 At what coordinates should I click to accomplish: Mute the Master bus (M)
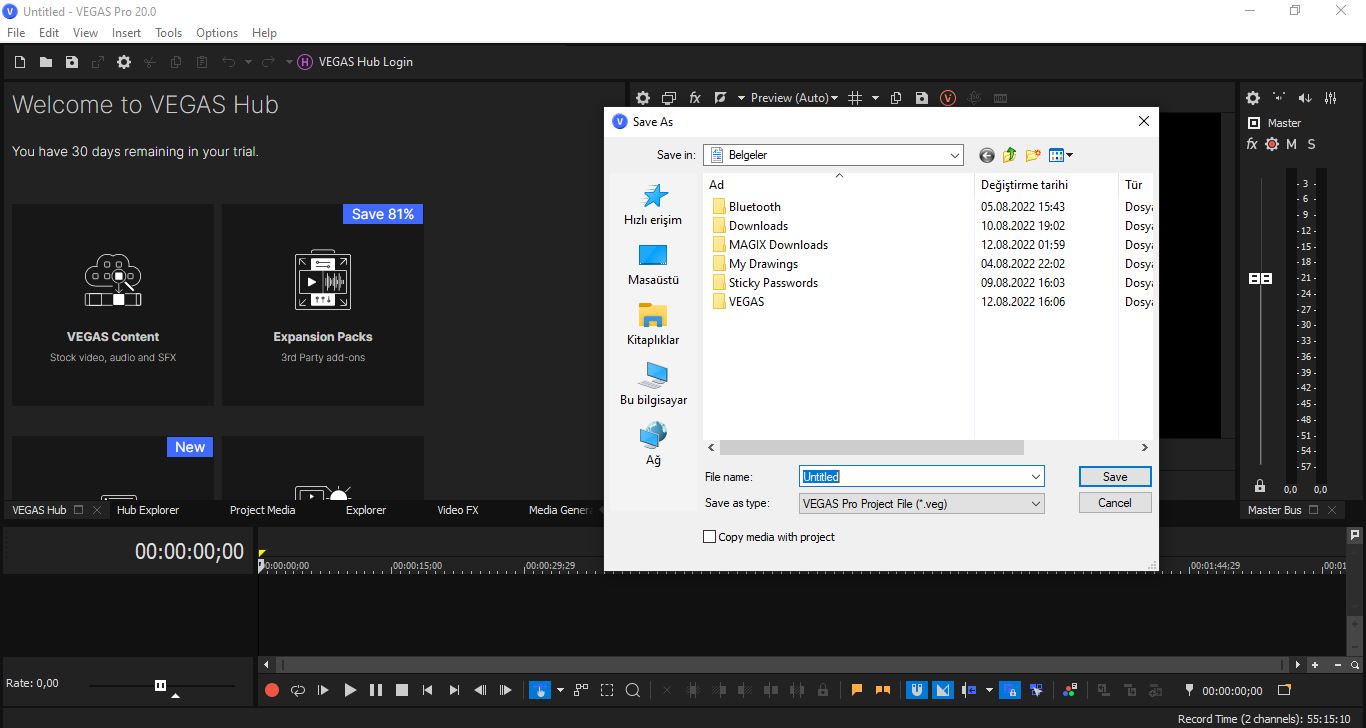pyautogui.click(x=1291, y=145)
